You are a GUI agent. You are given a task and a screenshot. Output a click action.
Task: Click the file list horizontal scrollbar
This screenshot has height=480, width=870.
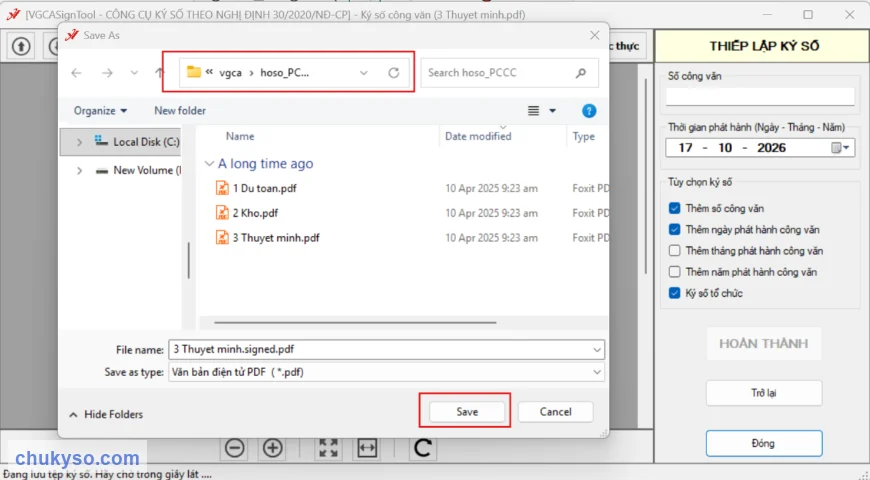355,322
